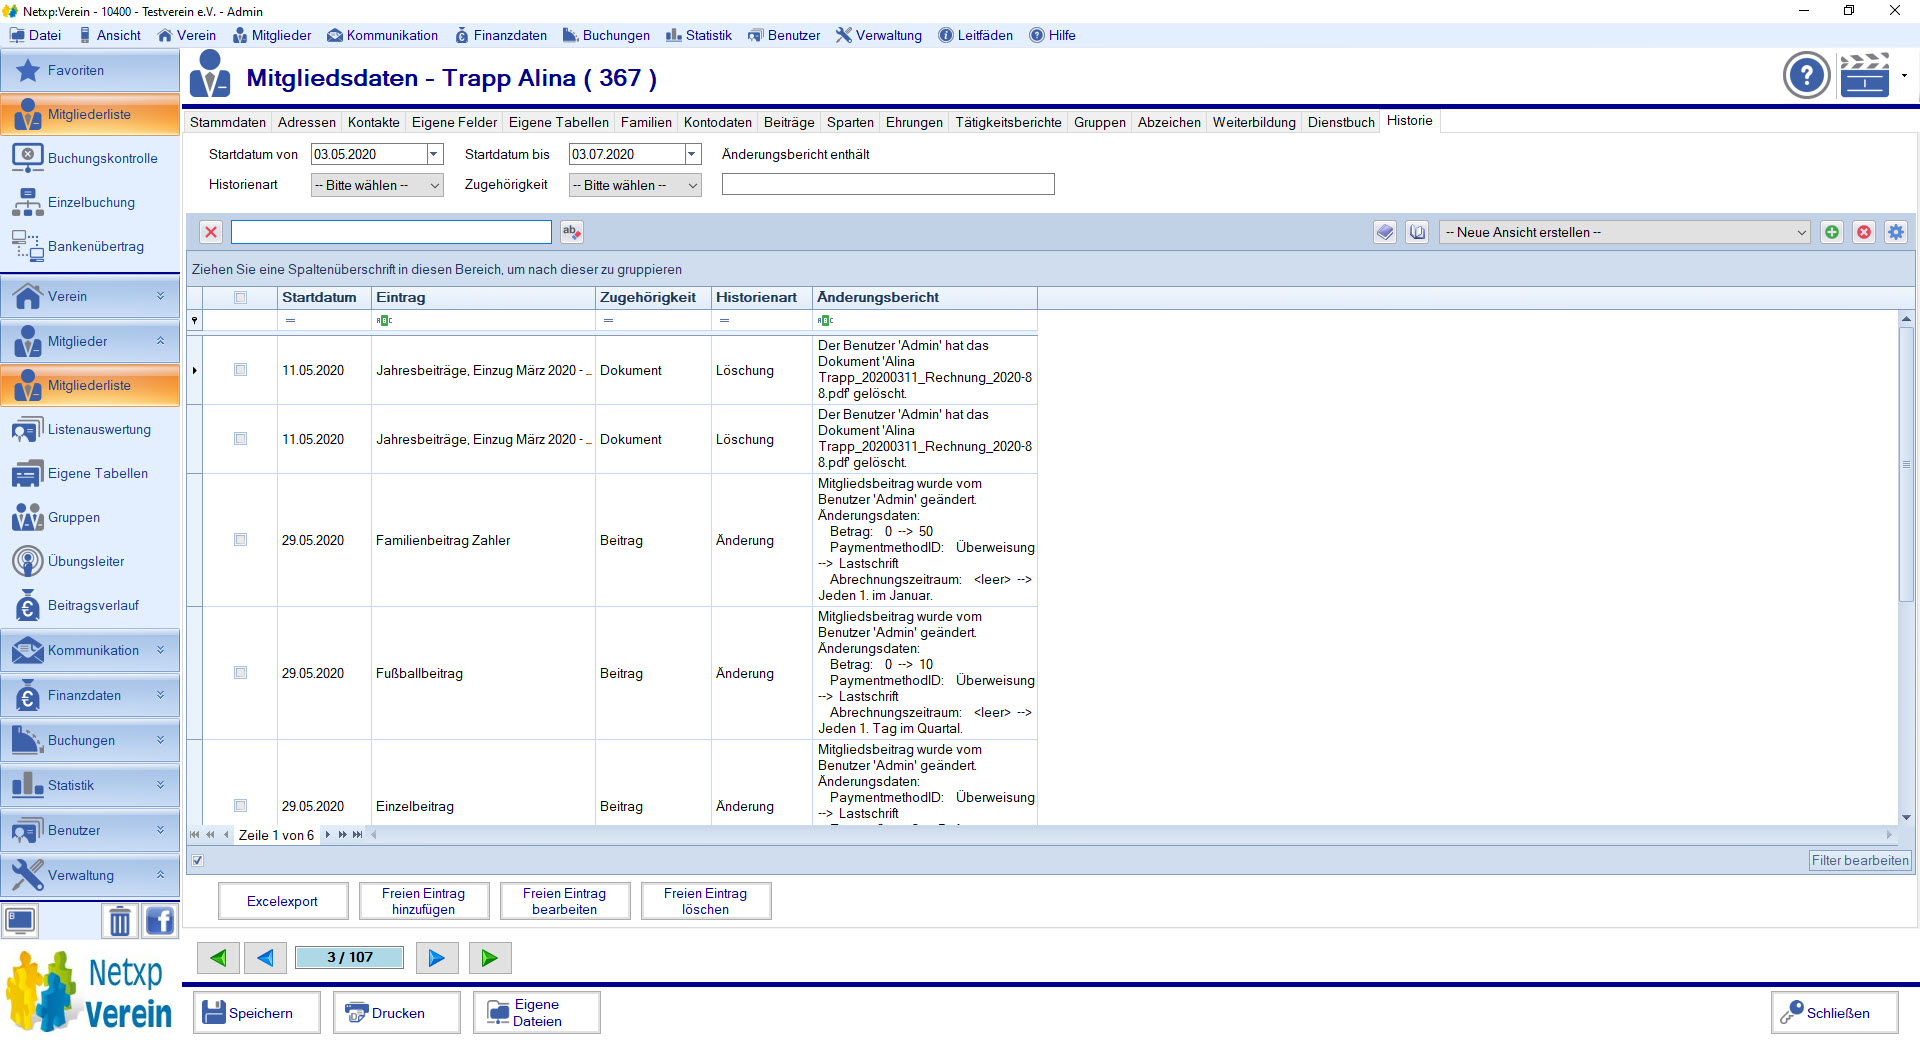
Task: Click the green add view icon
Action: (x=1832, y=232)
